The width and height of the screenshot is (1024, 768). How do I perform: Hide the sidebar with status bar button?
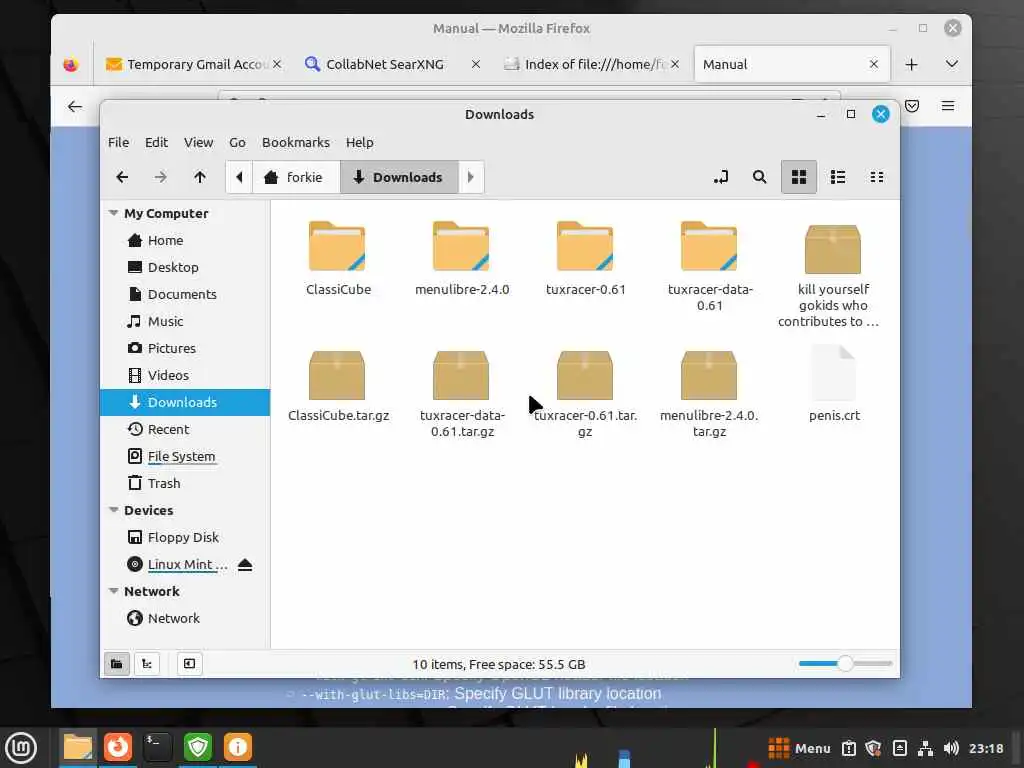coord(189,664)
